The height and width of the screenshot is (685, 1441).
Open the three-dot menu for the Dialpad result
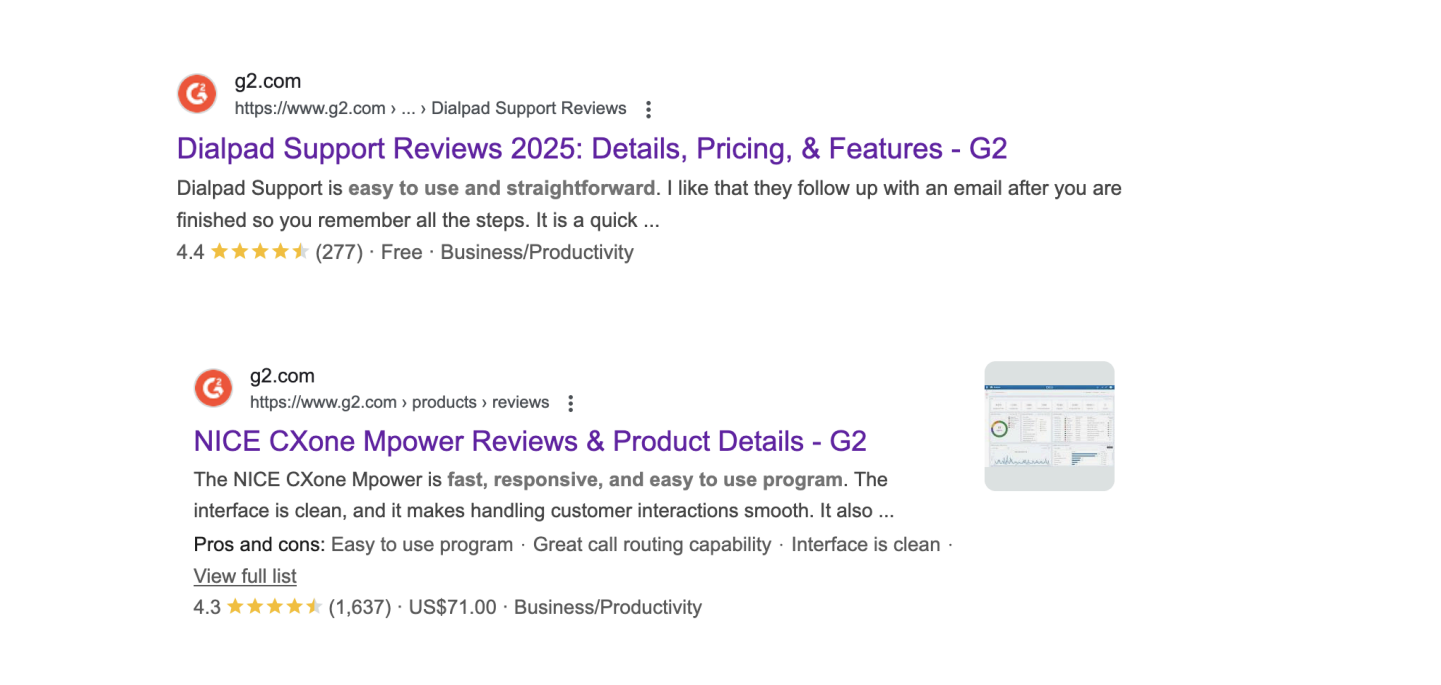[x=648, y=109]
